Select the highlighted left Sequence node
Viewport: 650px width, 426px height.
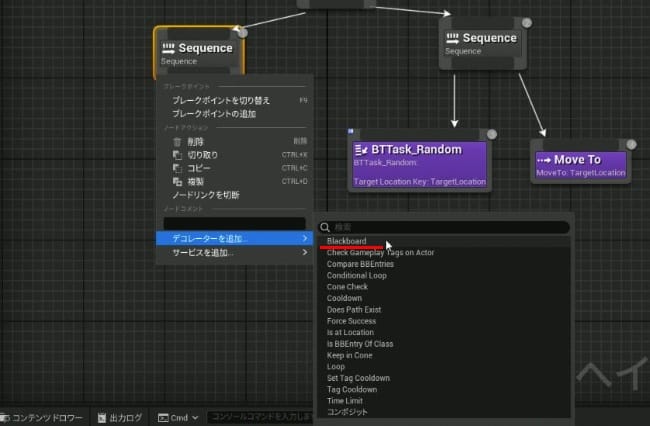tap(199, 53)
